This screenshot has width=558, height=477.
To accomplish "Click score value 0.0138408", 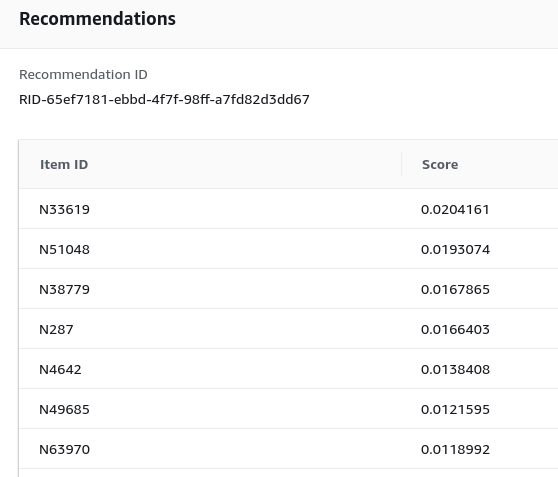I will pyautogui.click(x=455, y=369).
